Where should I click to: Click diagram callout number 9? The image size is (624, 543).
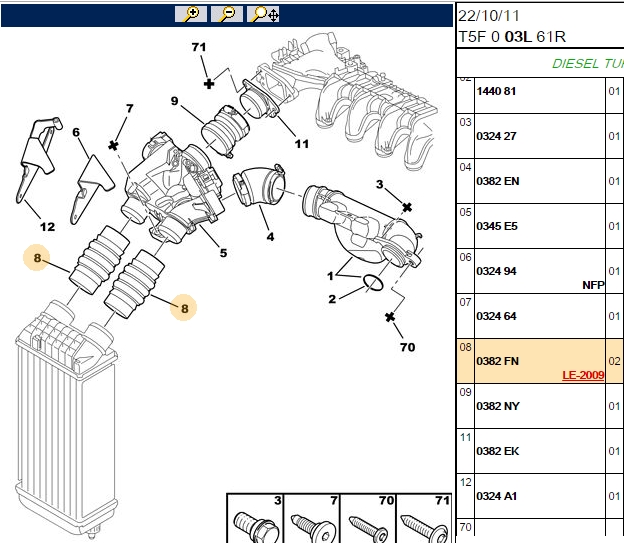[x=174, y=101]
